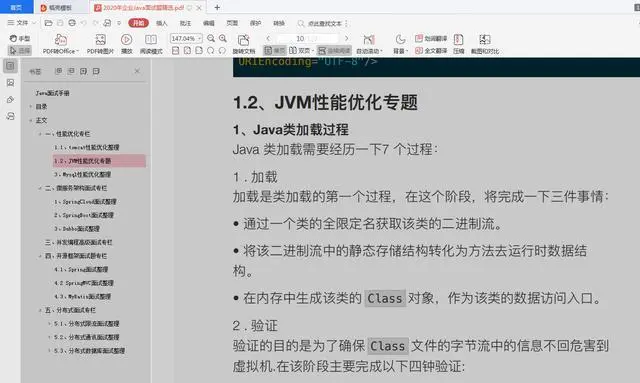Viewport: 640px width, 383px height.
Task: Open the PDF转Office converter
Action: click(x=60, y=44)
